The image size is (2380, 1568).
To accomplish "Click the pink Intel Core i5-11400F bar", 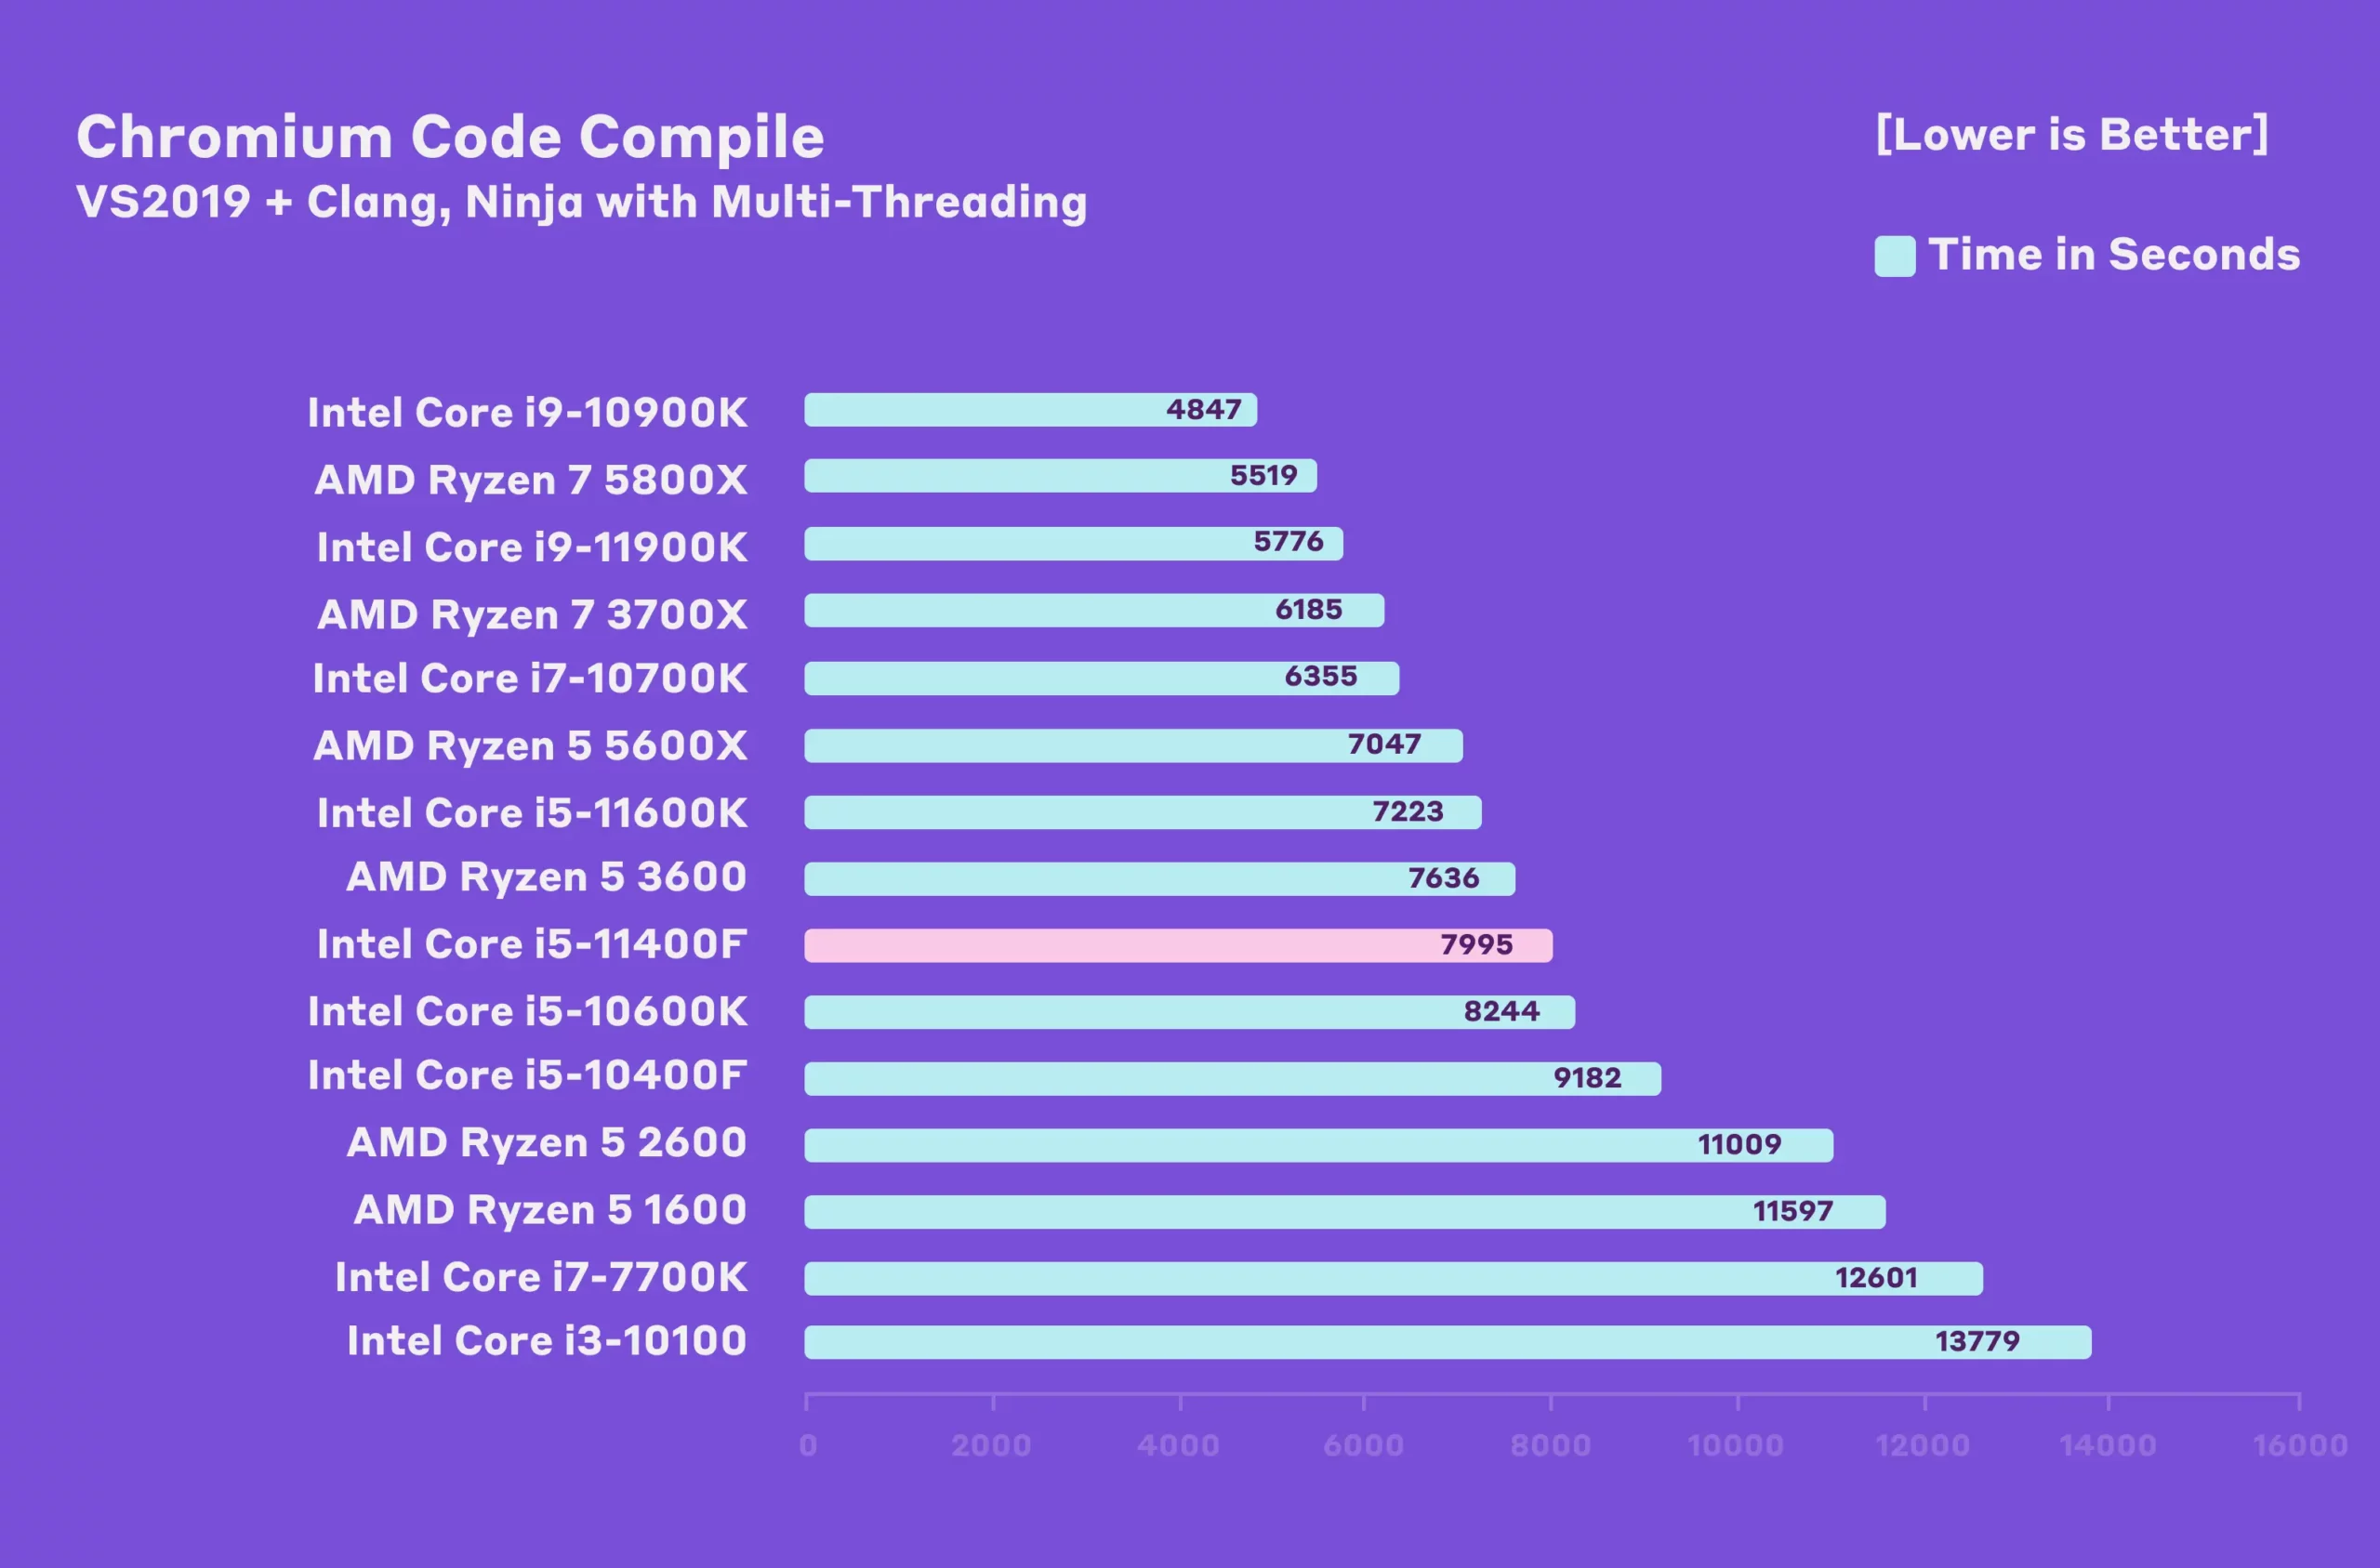I will (x=1177, y=945).
